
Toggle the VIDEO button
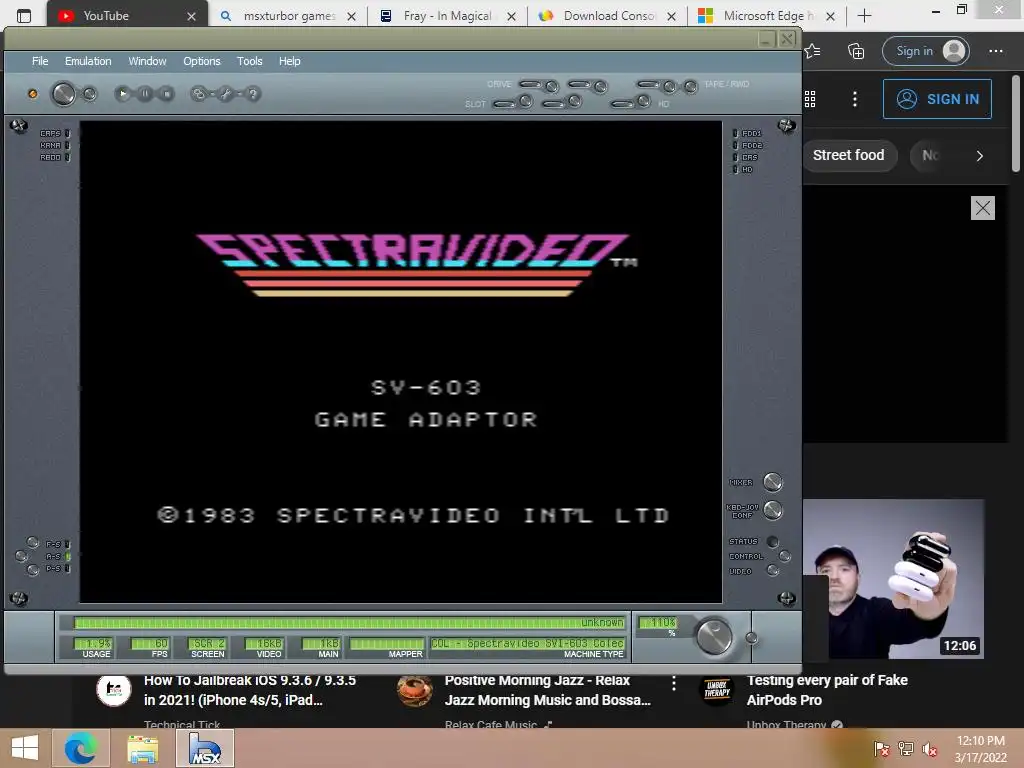(x=773, y=571)
